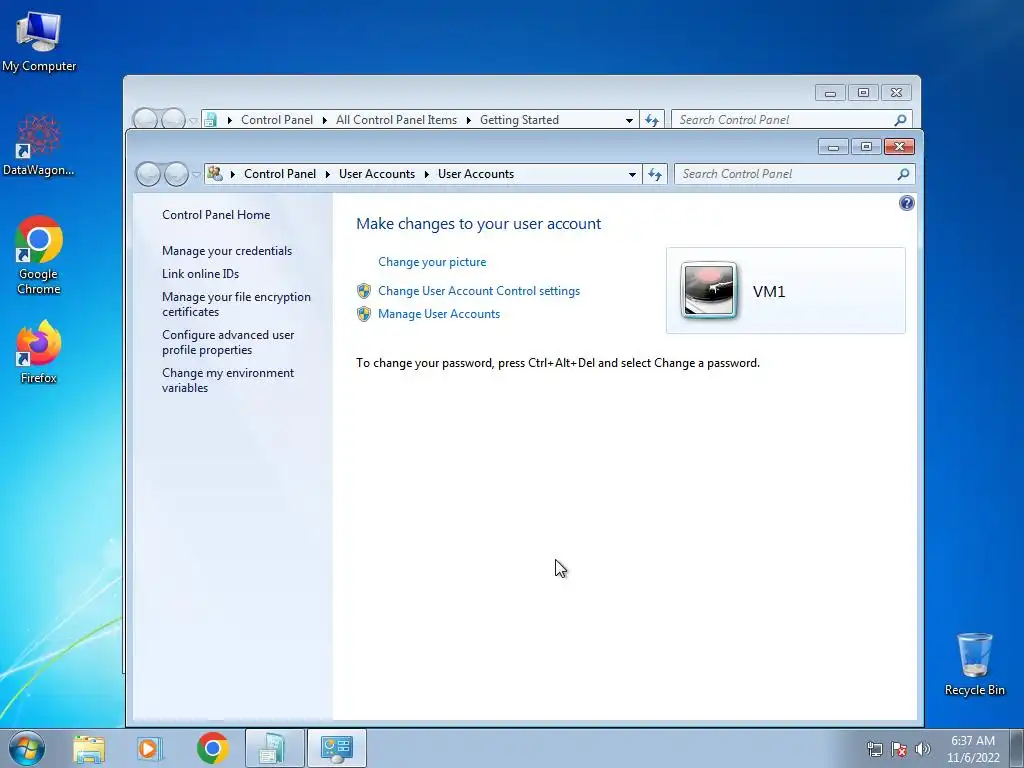1024x768 pixels.
Task: Open Link online IDs
Action: pyautogui.click(x=200, y=274)
